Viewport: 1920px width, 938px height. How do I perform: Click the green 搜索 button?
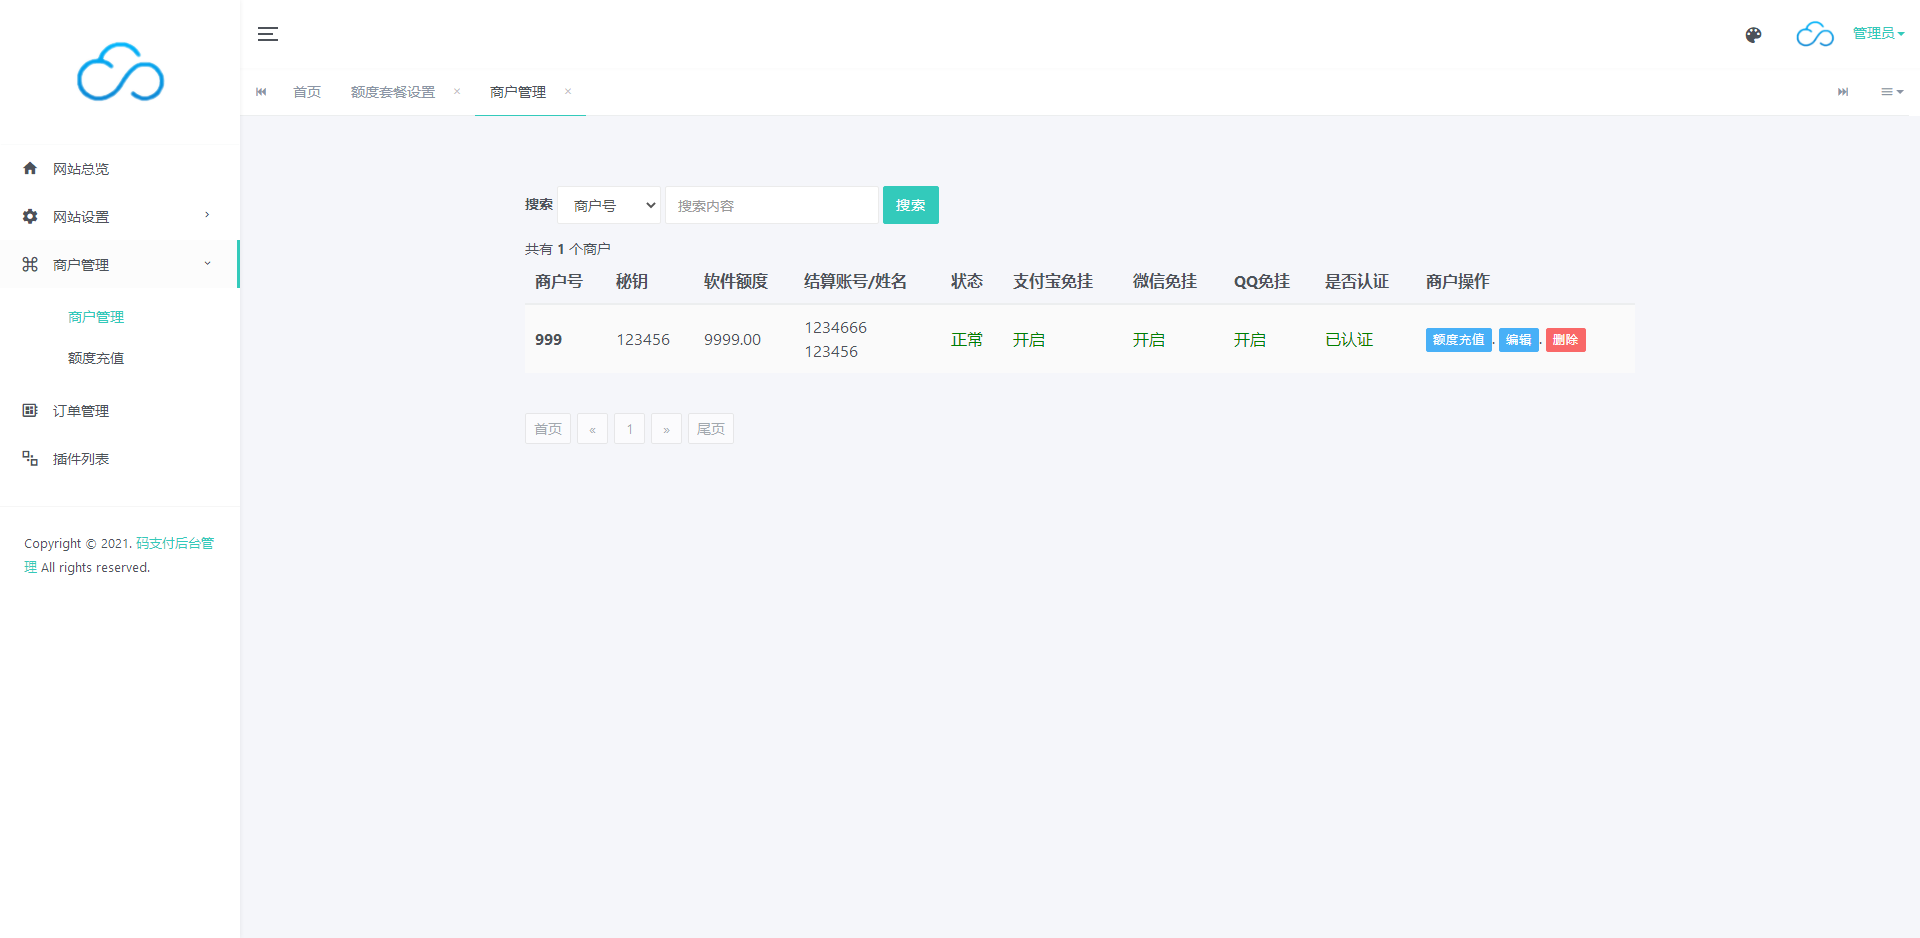[910, 205]
